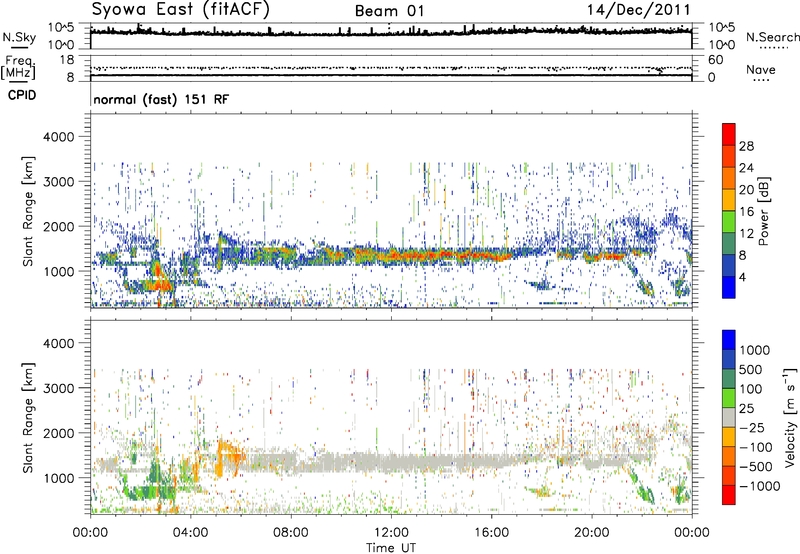
Task: Click the "Syowa East (fitACF)" plot title
Action: click(x=181, y=10)
